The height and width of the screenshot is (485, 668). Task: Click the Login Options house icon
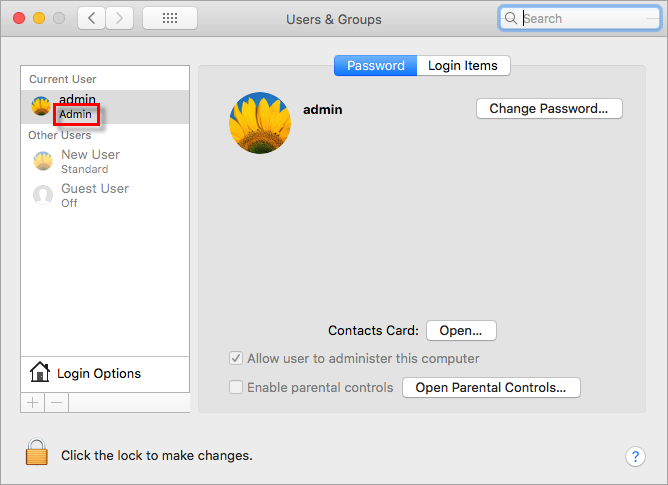pyautogui.click(x=40, y=373)
